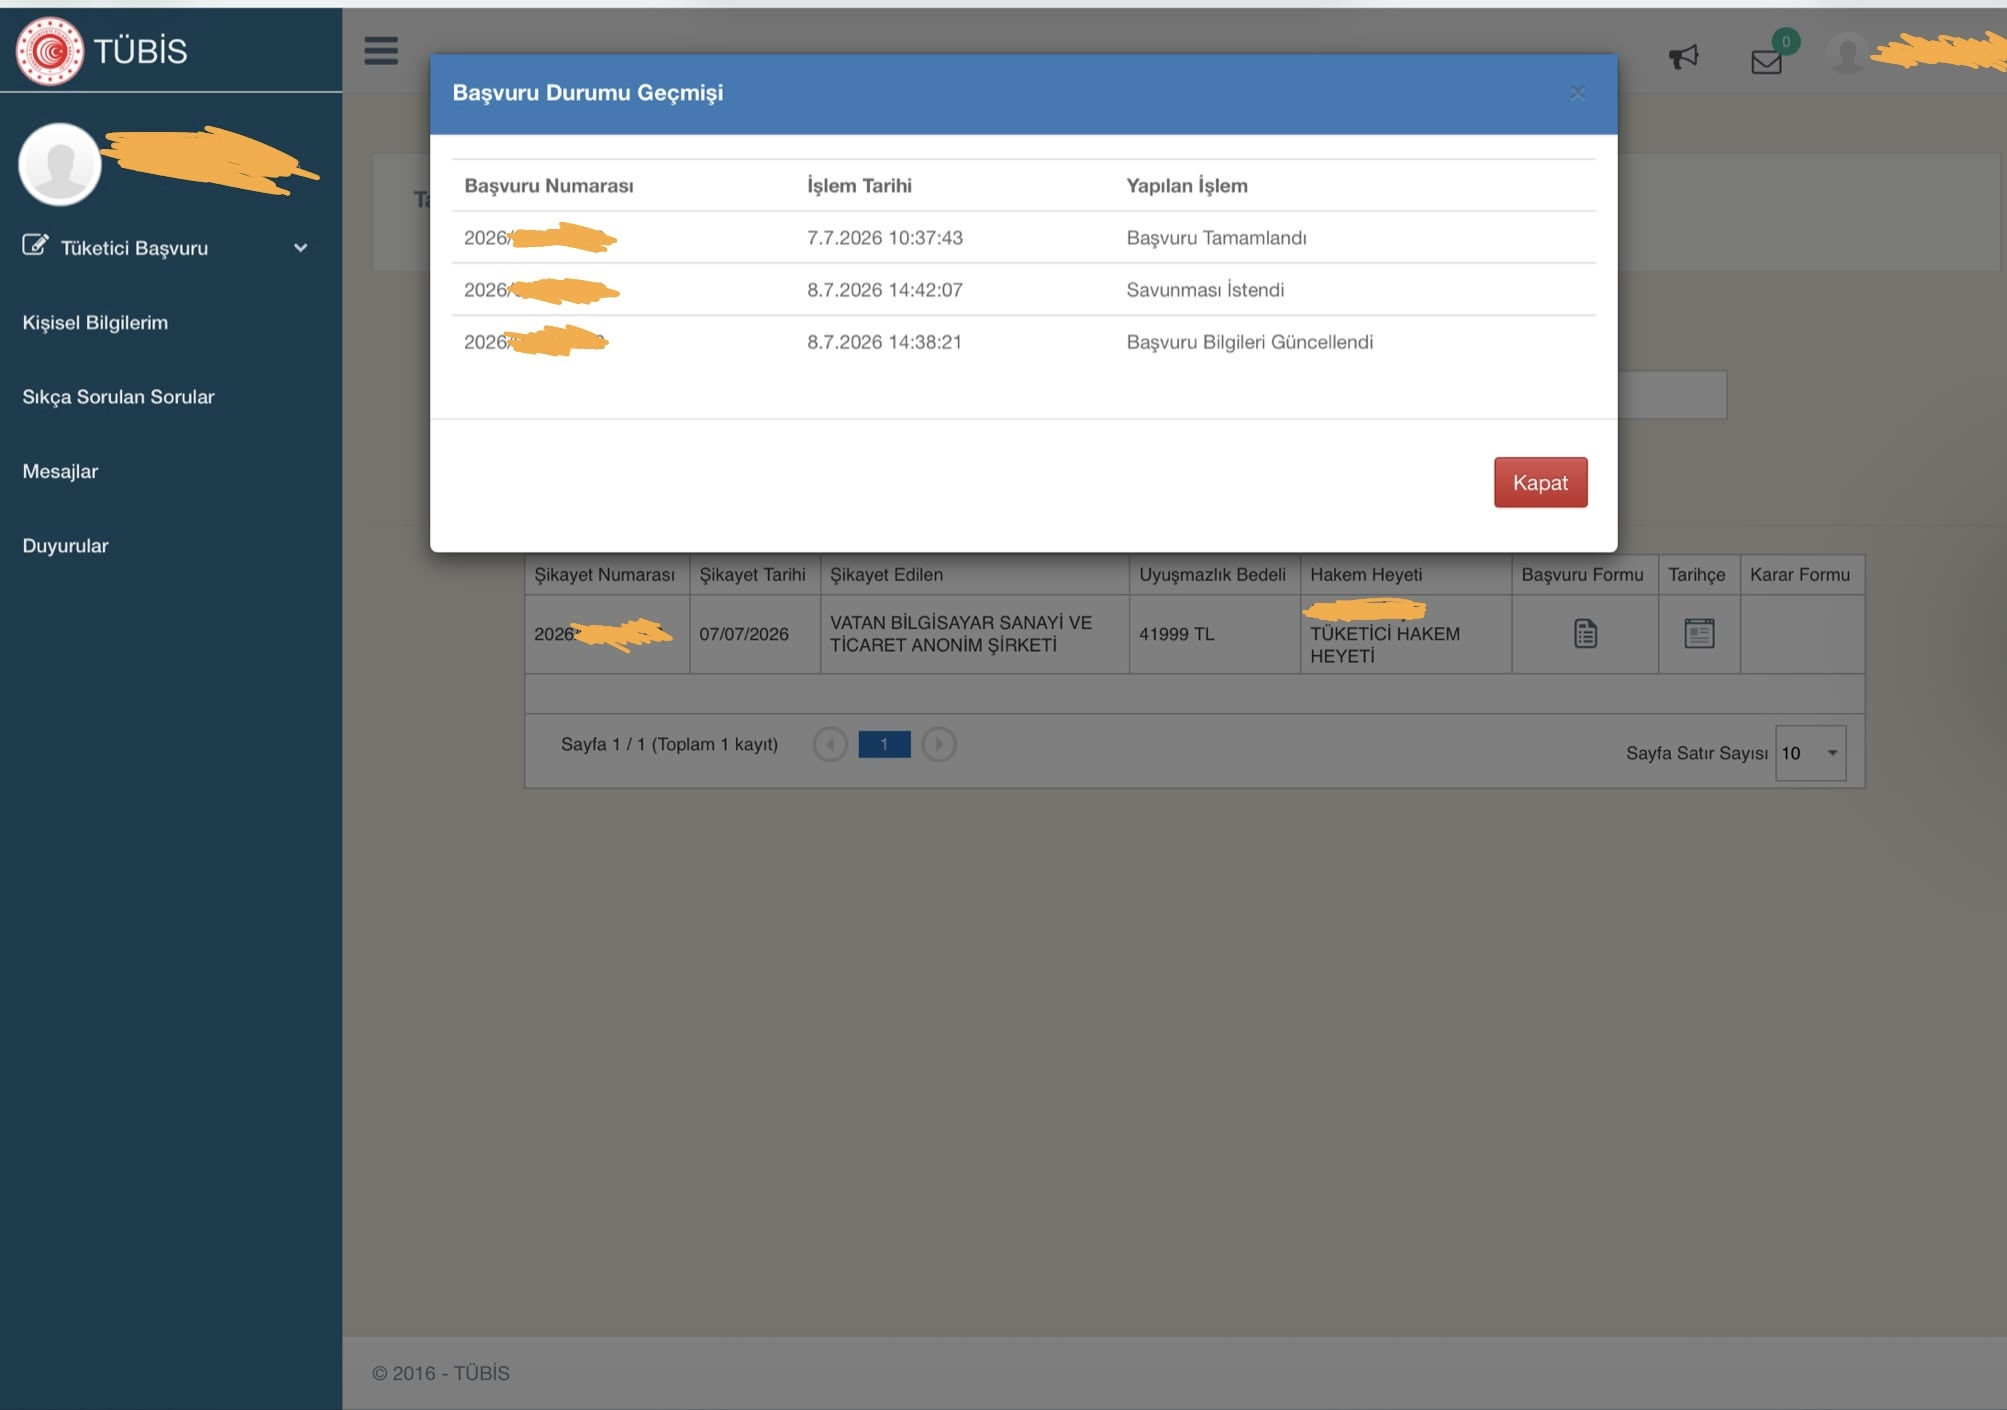Open Duyurular in the sidebar
Viewport: 2007px width, 1410px height.
[x=65, y=546]
